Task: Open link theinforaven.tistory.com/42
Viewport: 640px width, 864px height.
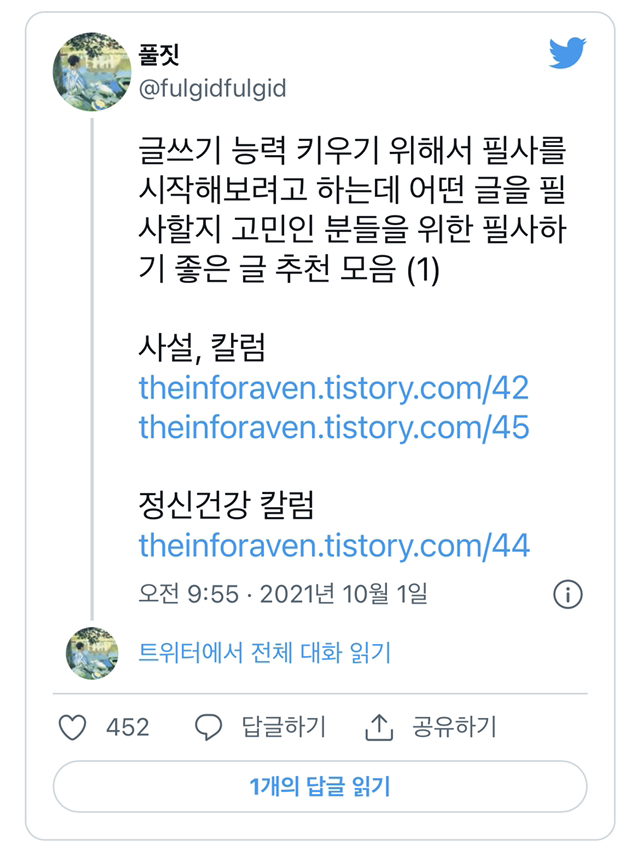Action: (x=334, y=388)
